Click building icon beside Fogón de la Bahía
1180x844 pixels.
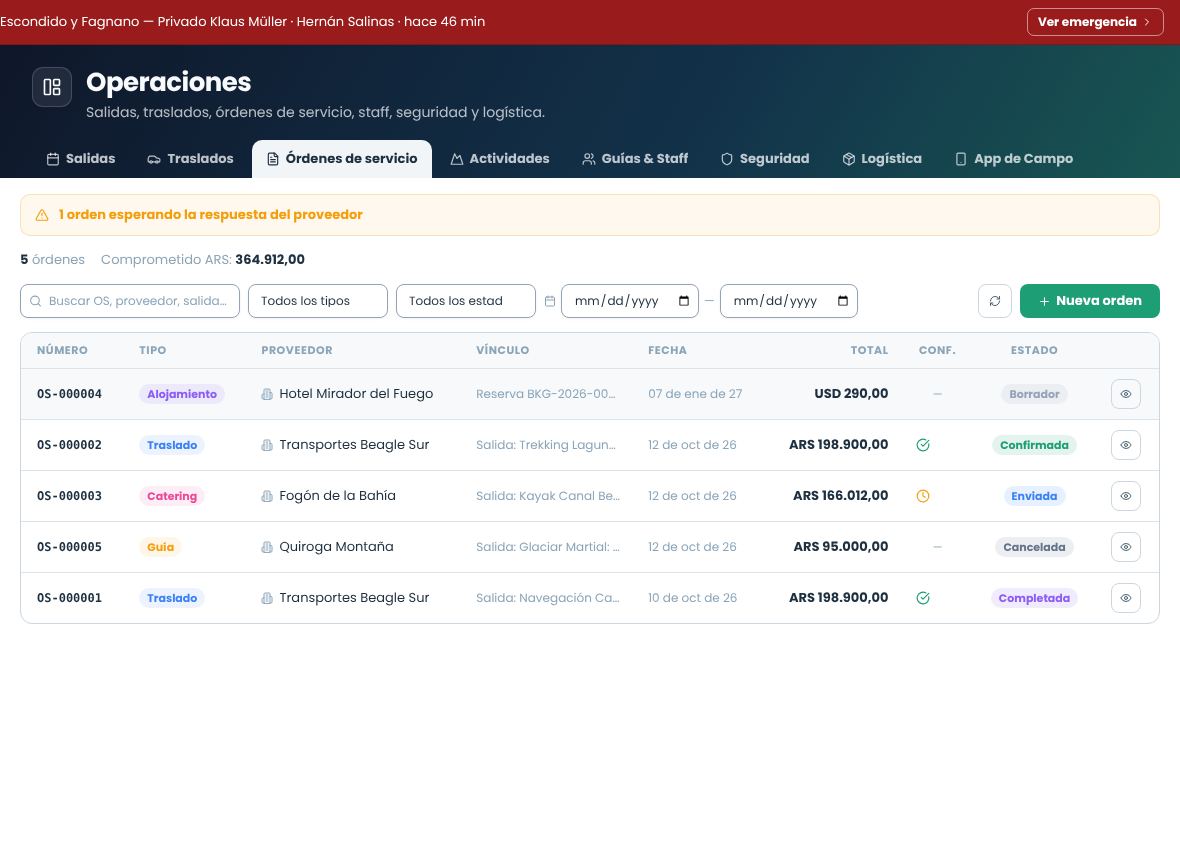click(x=267, y=496)
